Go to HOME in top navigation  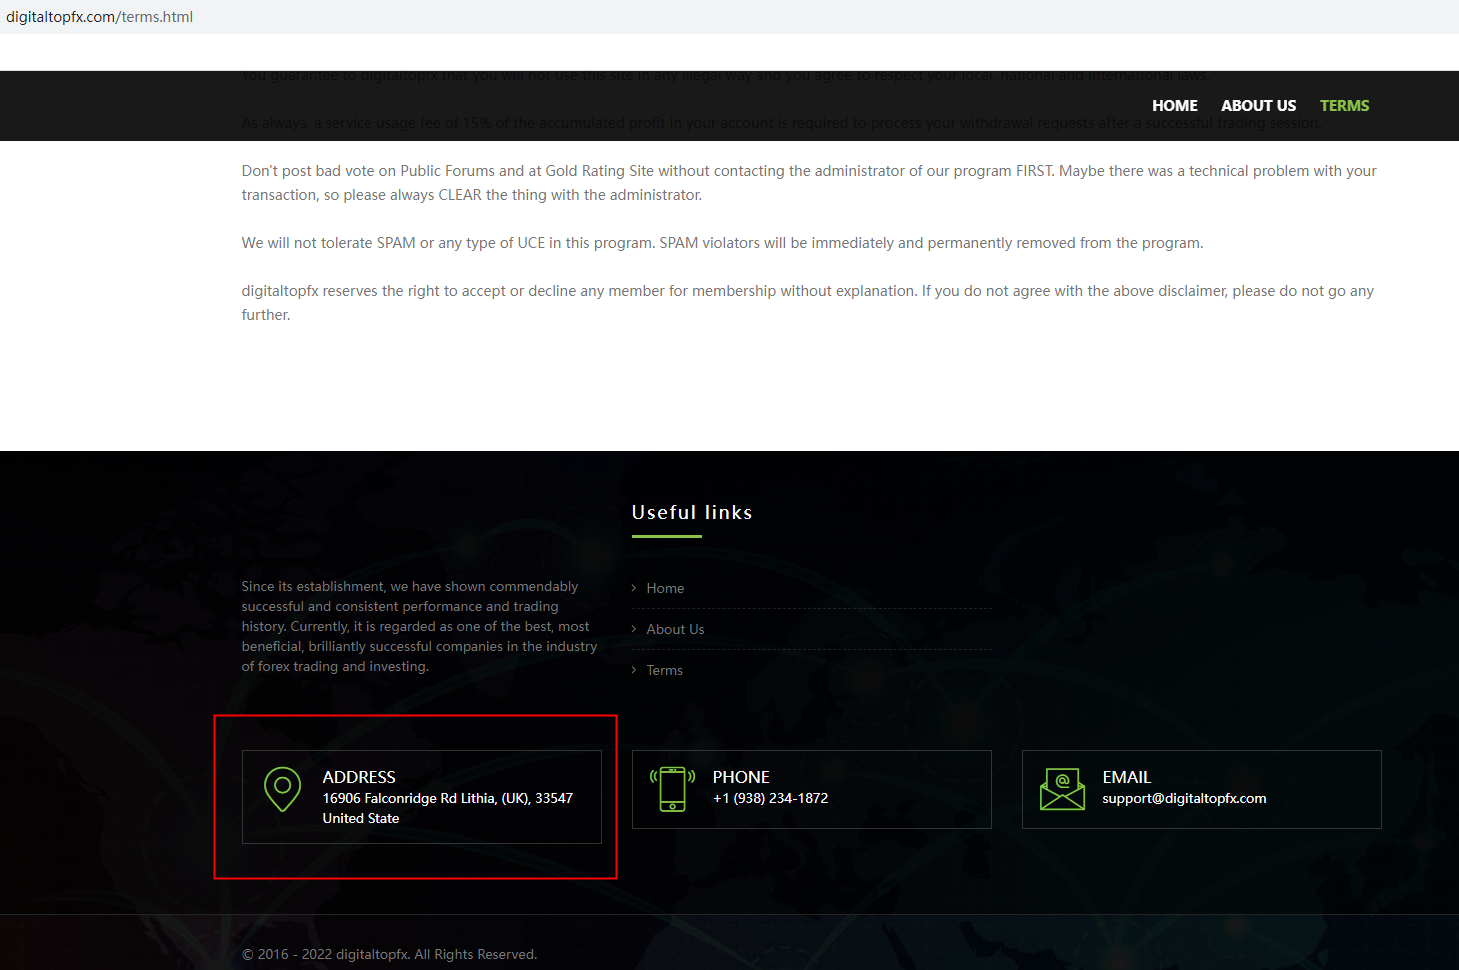pos(1174,106)
